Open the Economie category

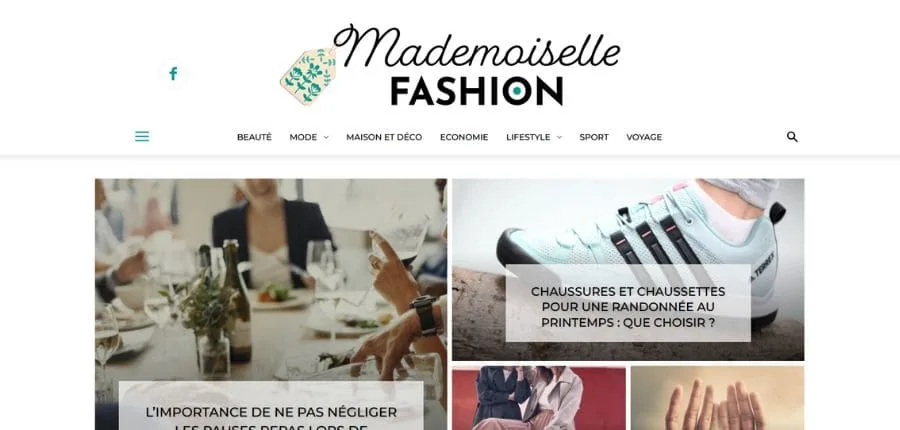click(464, 137)
